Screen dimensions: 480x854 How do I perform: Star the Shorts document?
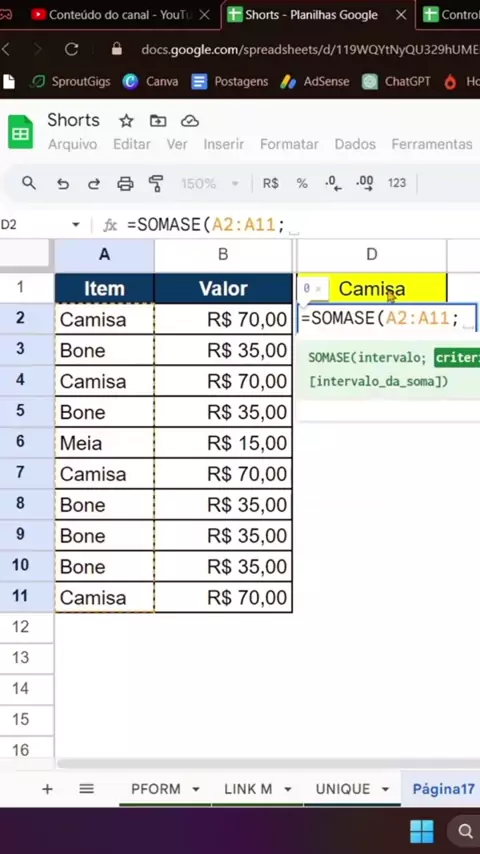tap(126, 120)
